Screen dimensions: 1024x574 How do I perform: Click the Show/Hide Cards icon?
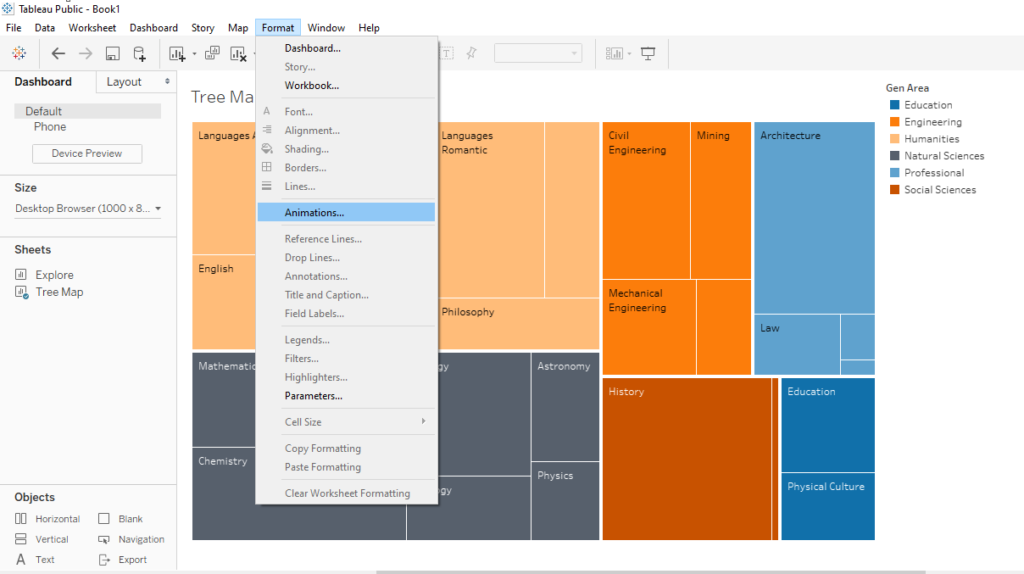pyautogui.click(x=614, y=54)
